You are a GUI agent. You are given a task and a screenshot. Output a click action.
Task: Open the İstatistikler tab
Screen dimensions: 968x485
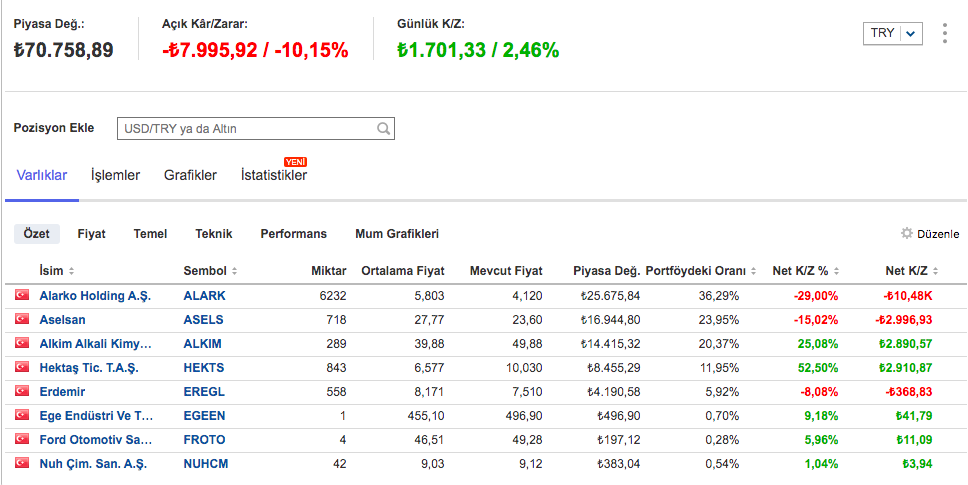(x=273, y=176)
